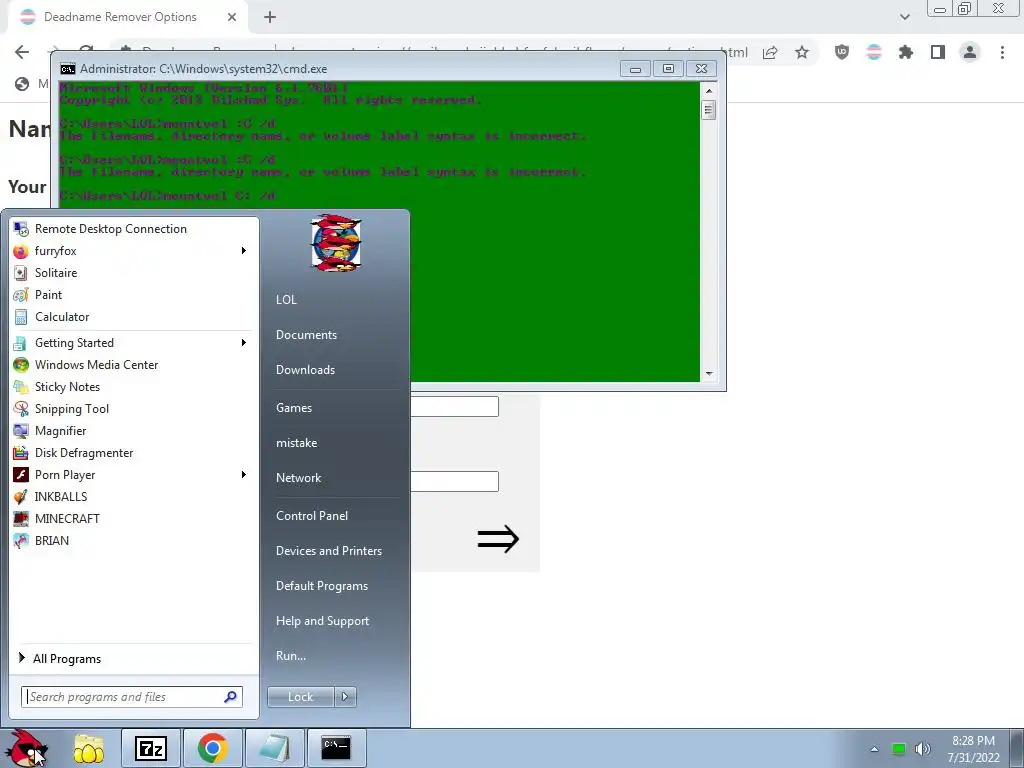The width and height of the screenshot is (1024, 768).
Task: Open the uBlock Origin extension
Action: point(842,52)
